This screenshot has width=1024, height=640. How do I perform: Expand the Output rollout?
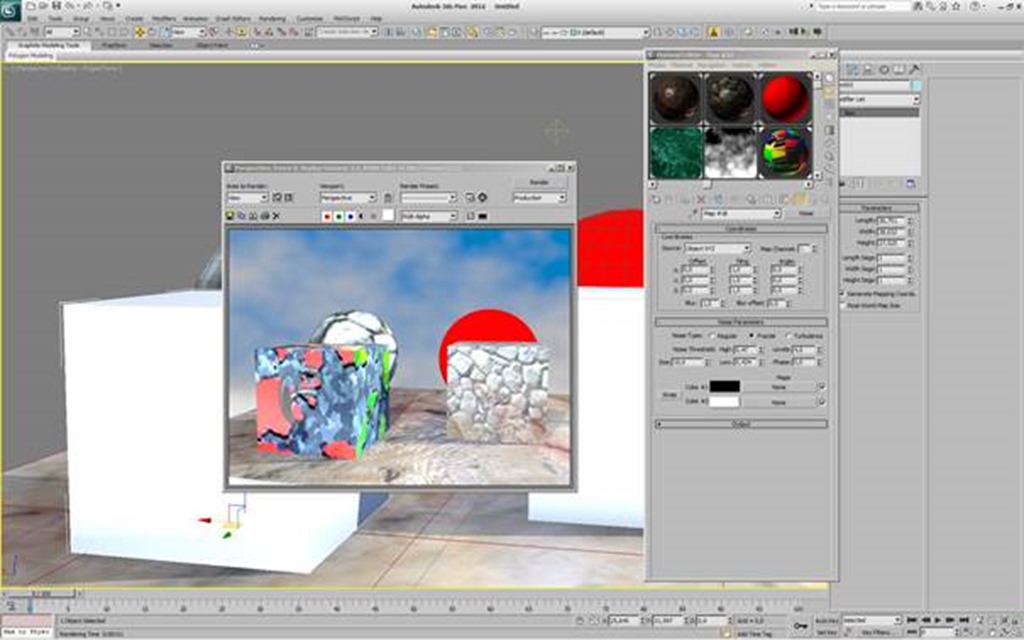(x=741, y=424)
